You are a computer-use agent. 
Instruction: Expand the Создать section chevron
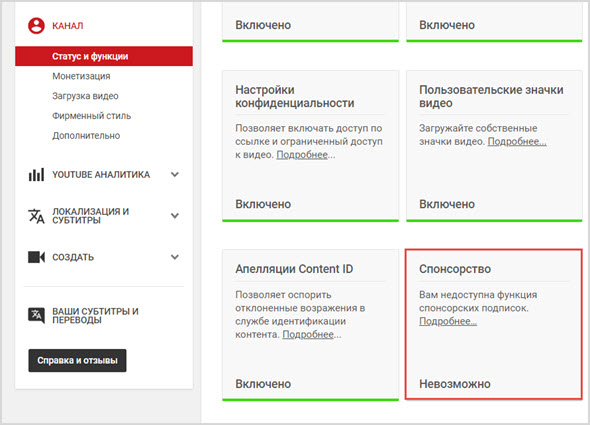pos(175,257)
